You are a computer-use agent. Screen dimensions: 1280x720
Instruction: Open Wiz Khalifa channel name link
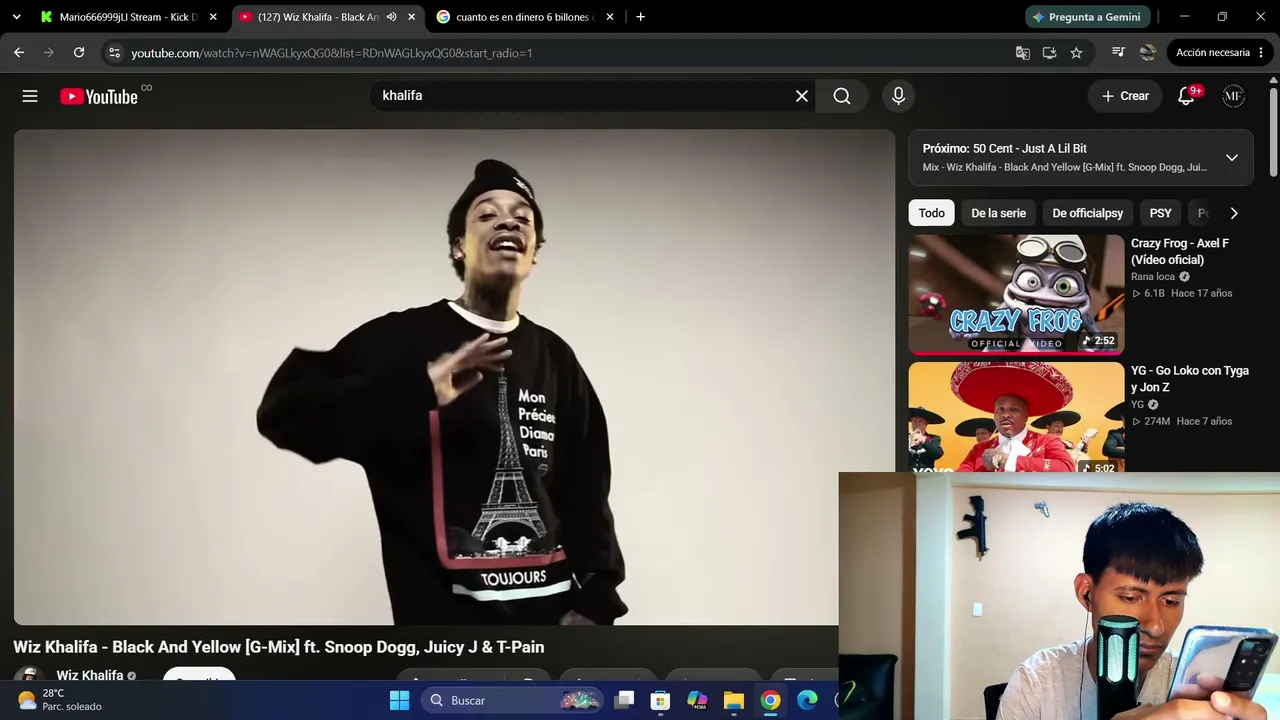tap(90, 675)
